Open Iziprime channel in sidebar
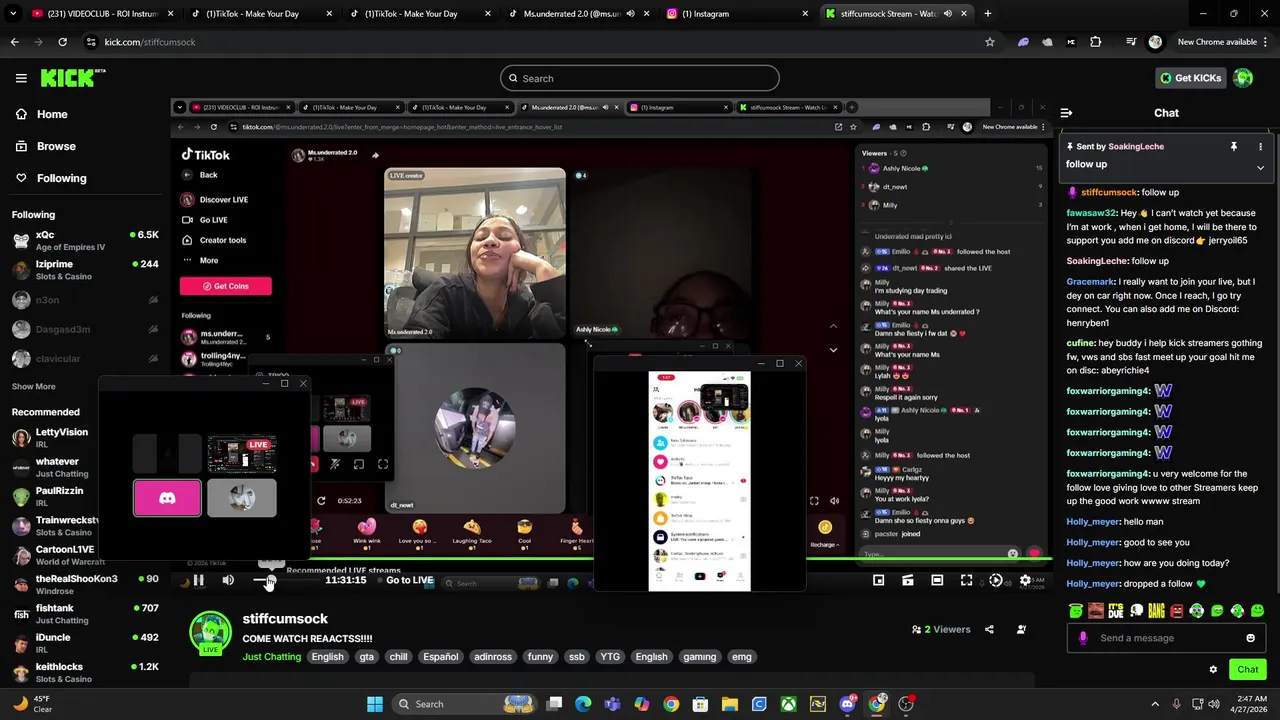The height and width of the screenshot is (720, 1280). pyautogui.click(x=85, y=270)
